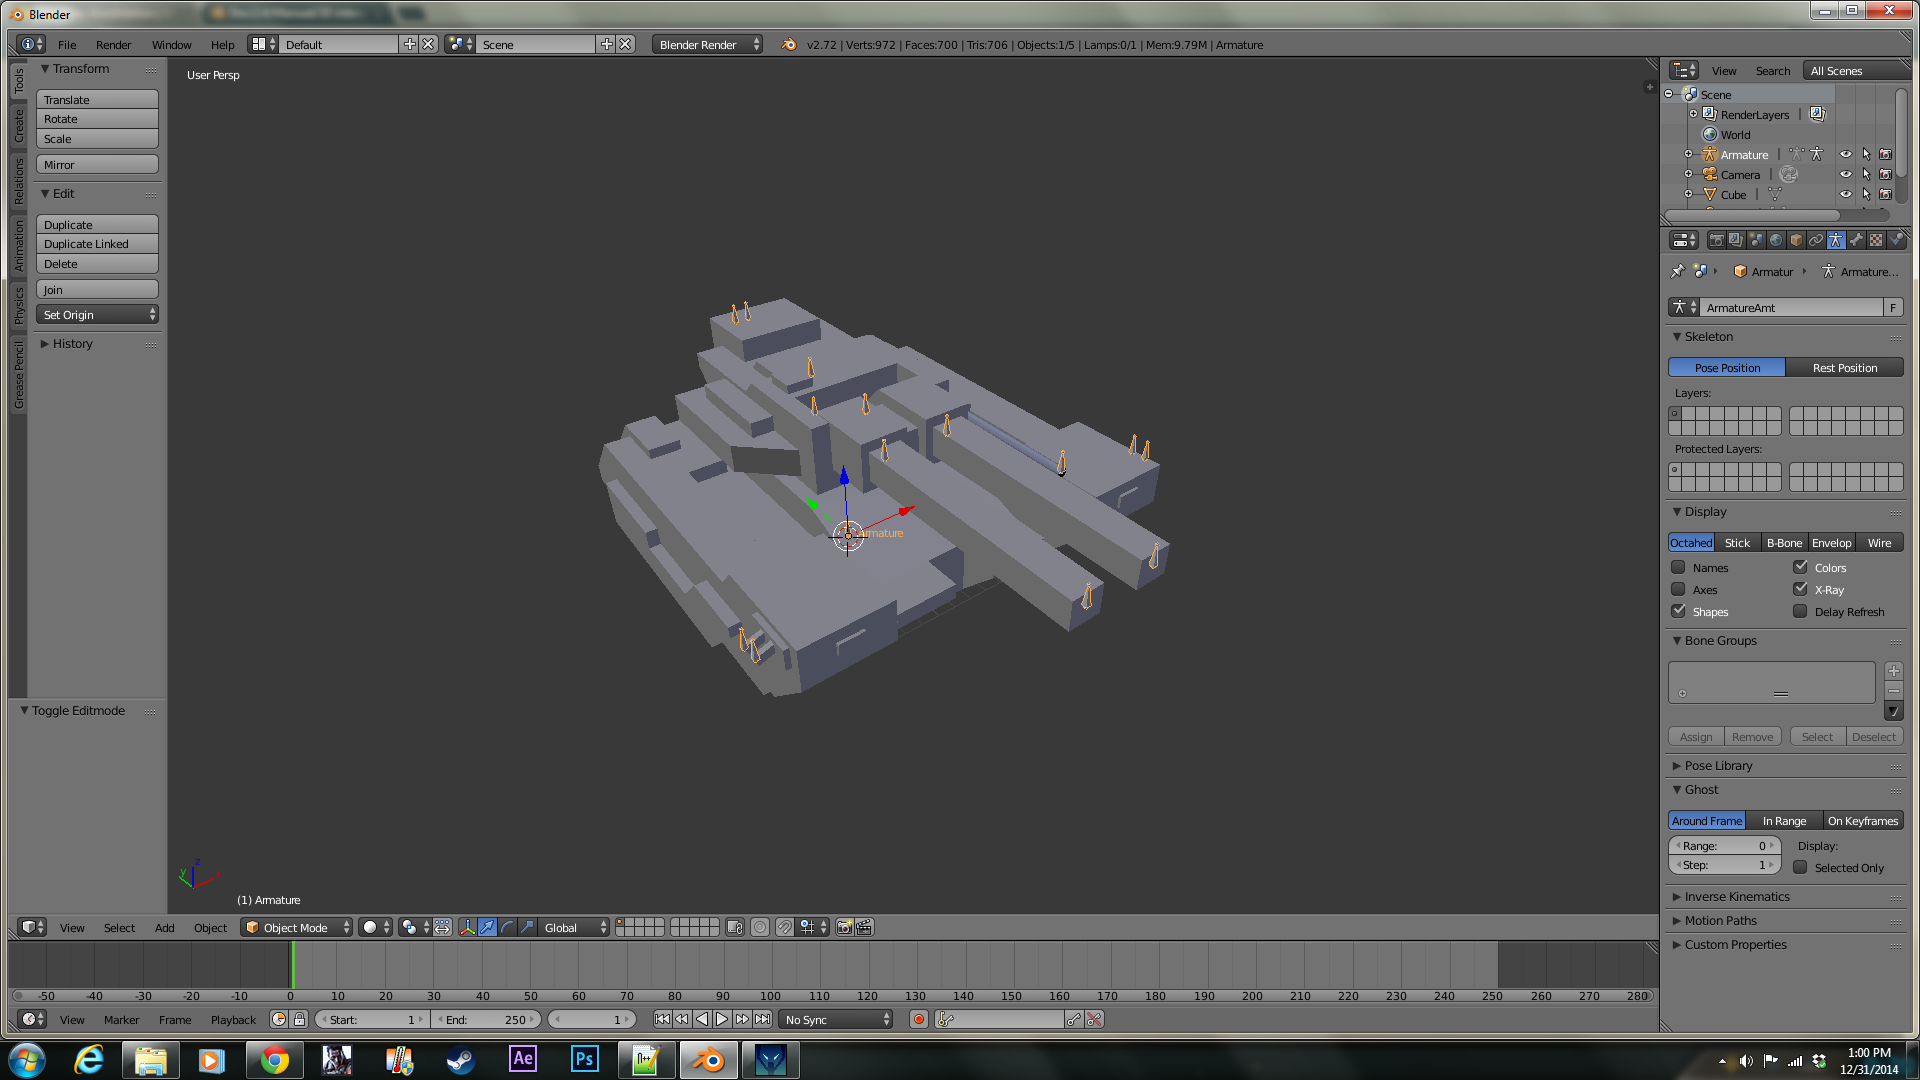Viewport: 1920px width, 1080px height.
Task: Click the Join button
Action: [97, 289]
